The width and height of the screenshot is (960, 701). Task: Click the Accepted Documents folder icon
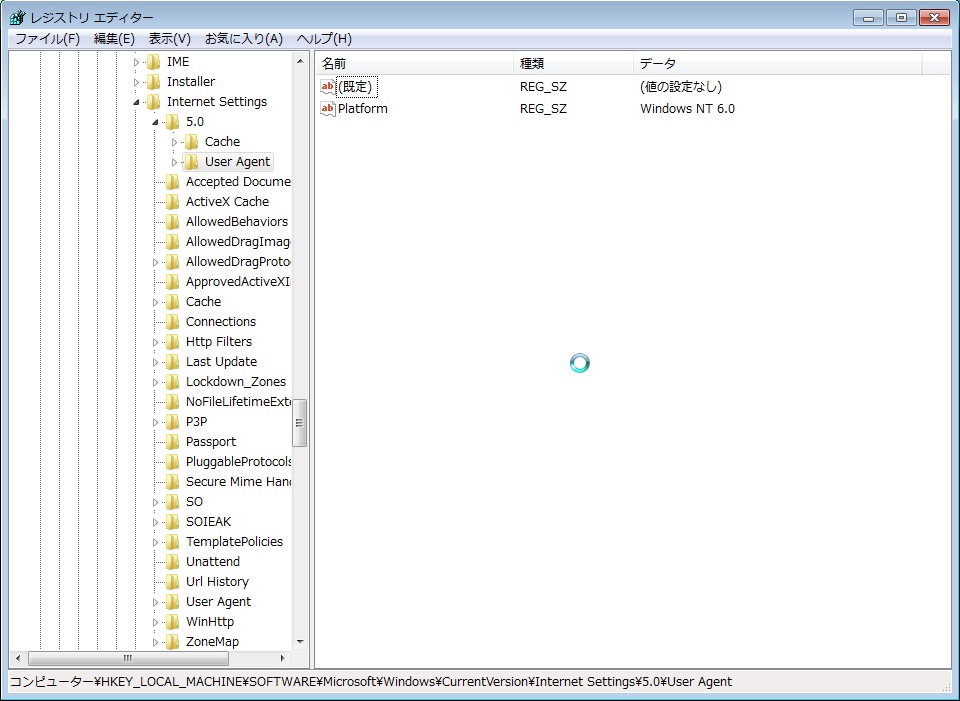point(172,182)
